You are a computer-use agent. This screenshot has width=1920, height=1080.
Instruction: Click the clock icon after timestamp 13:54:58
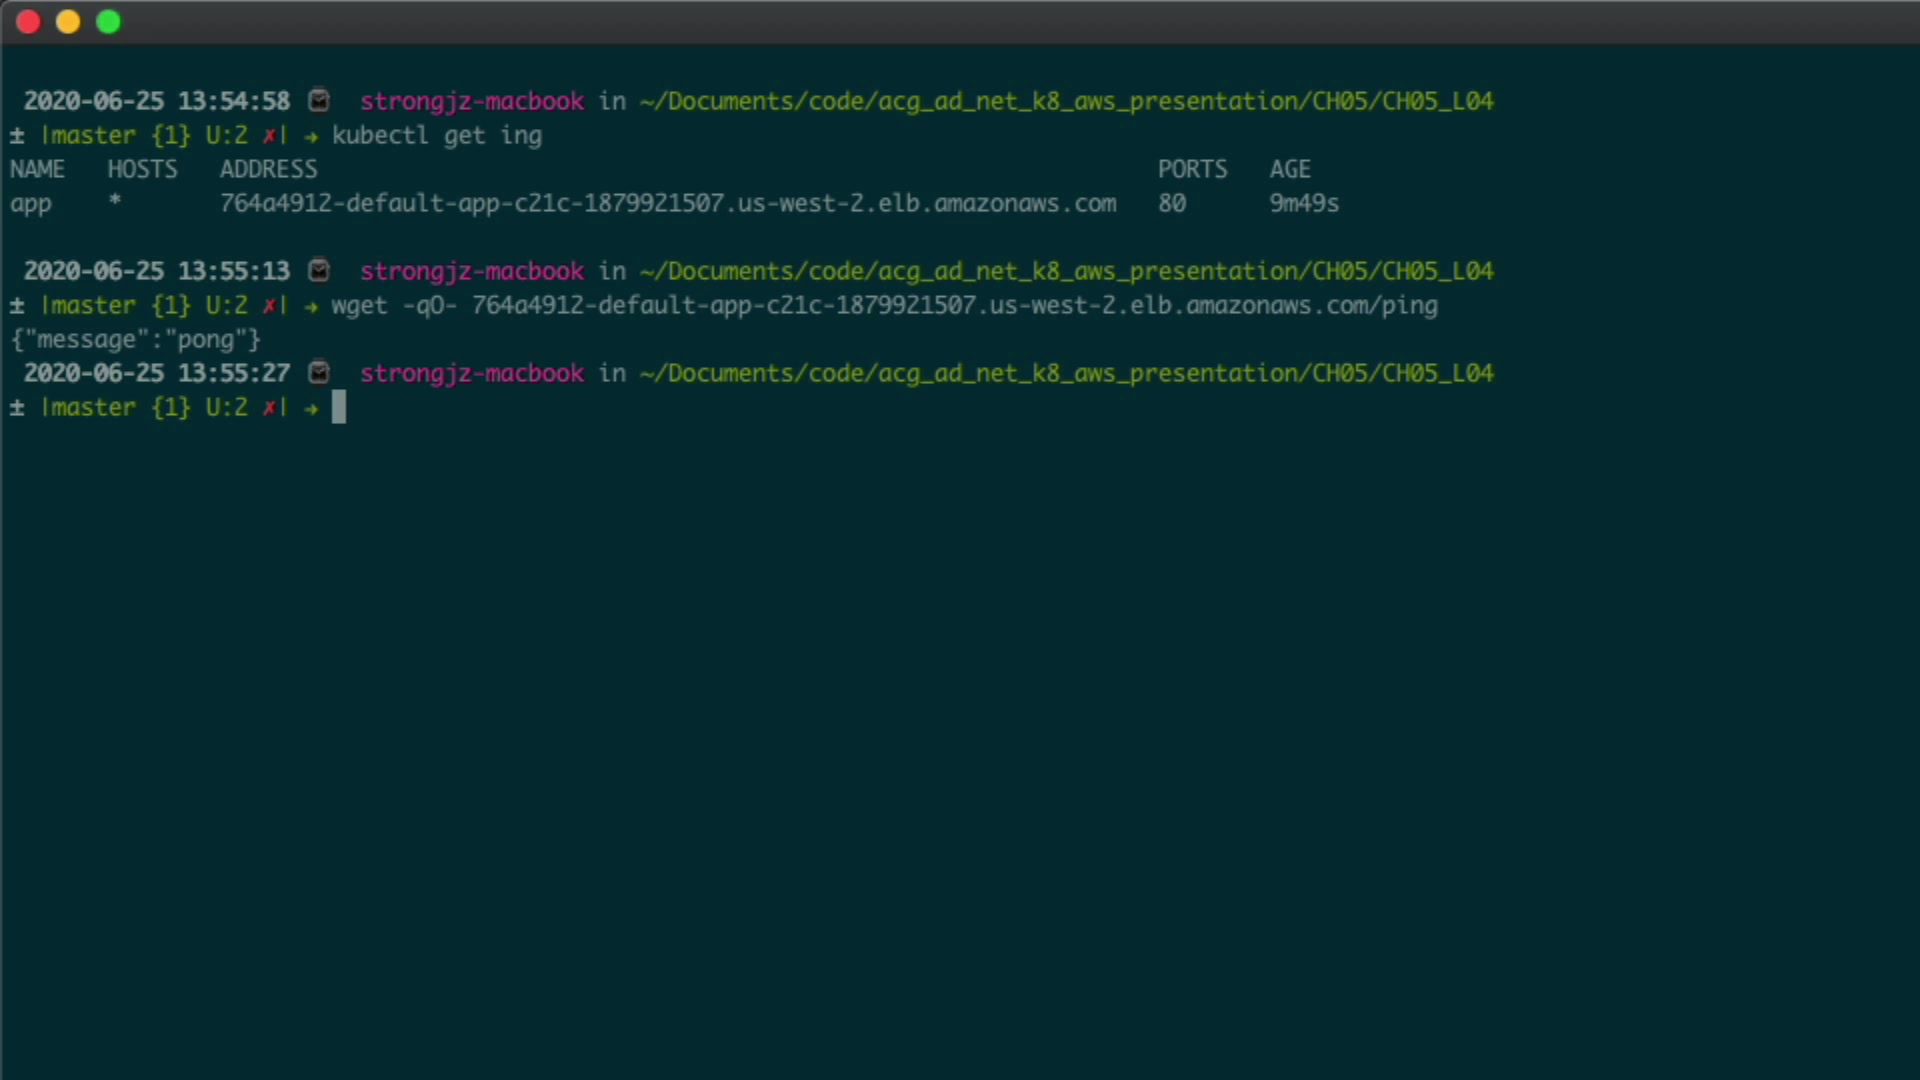pyautogui.click(x=319, y=101)
